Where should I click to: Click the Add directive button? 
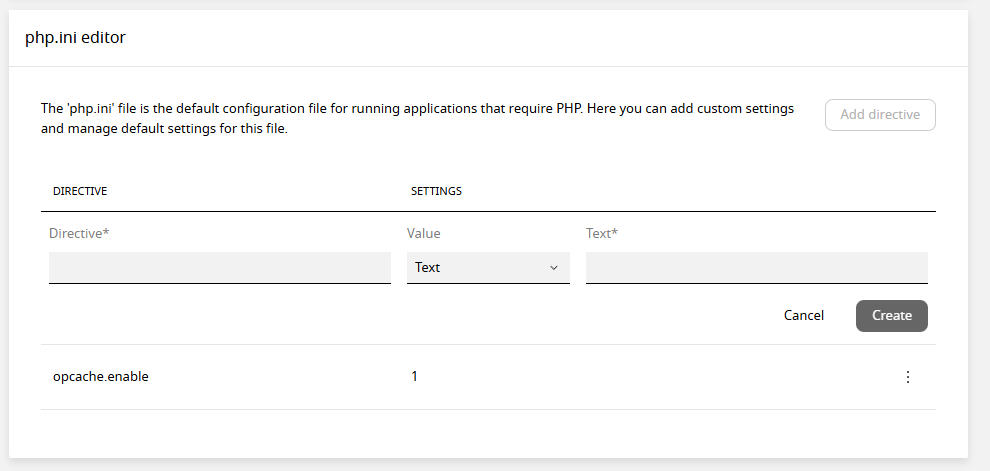[x=879, y=115]
